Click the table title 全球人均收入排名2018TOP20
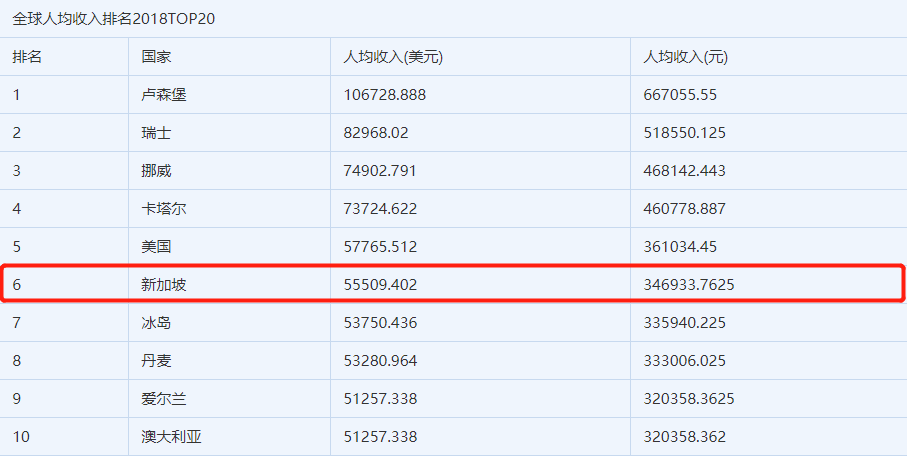The width and height of the screenshot is (907, 456). coord(113,19)
